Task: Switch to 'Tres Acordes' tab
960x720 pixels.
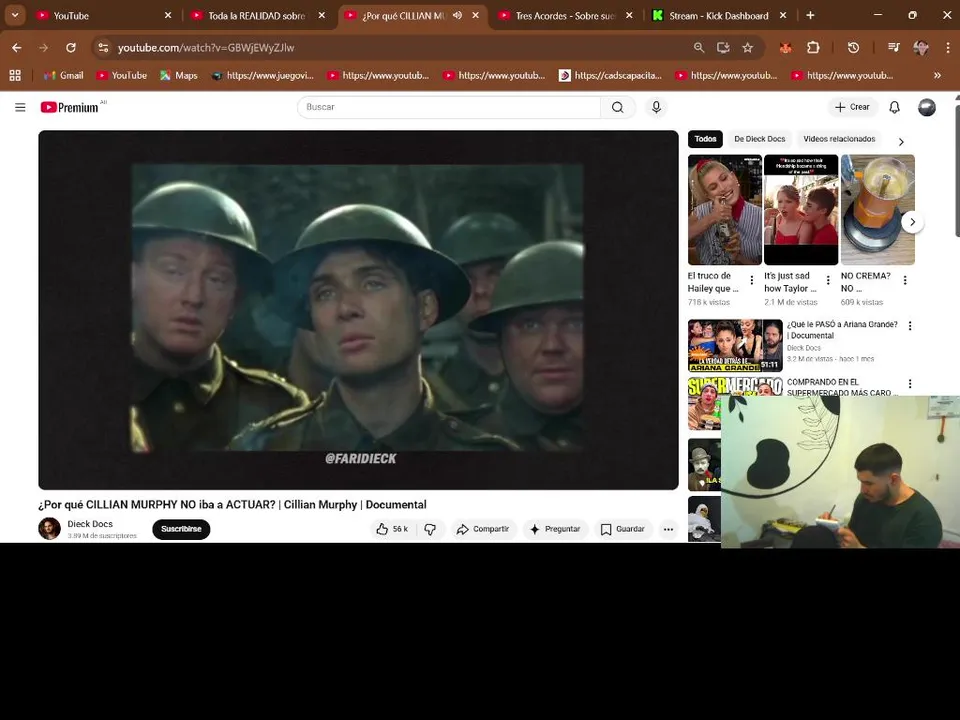Action: point(564,16)
